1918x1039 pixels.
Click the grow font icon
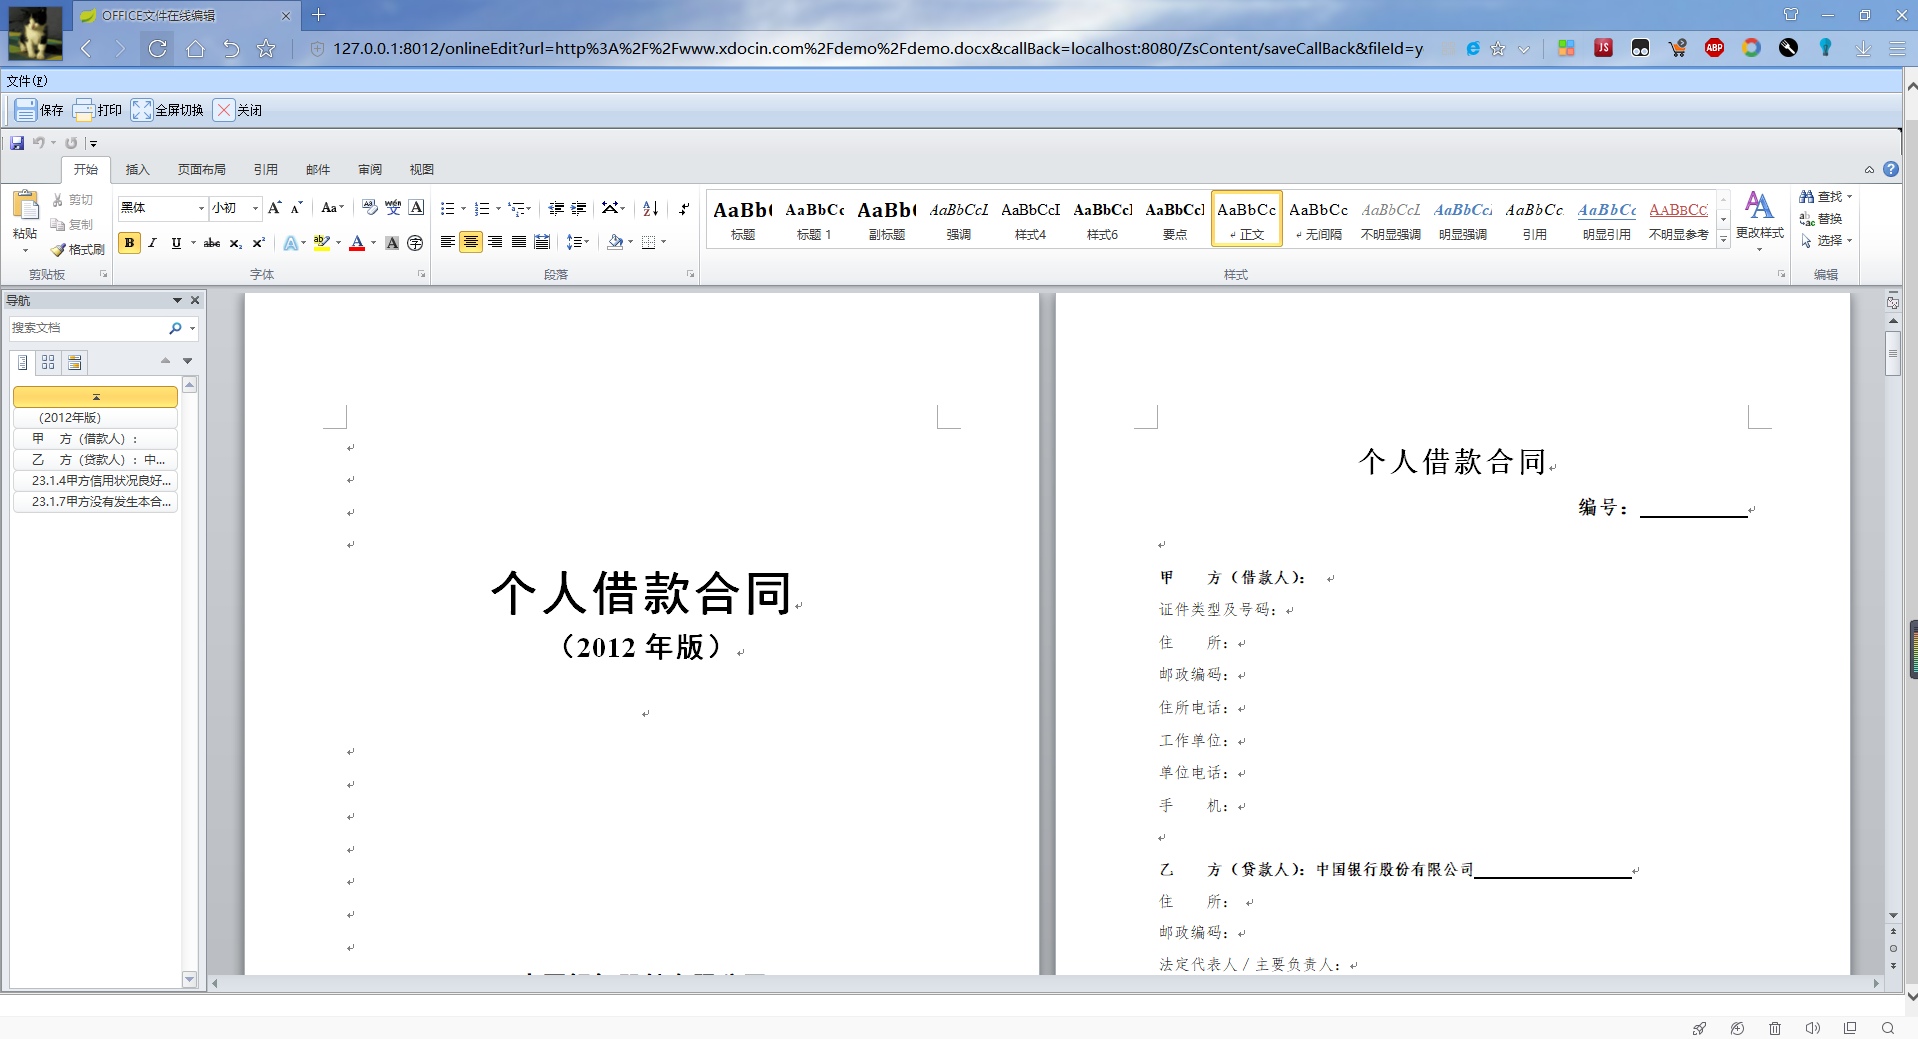coord(274,208)
